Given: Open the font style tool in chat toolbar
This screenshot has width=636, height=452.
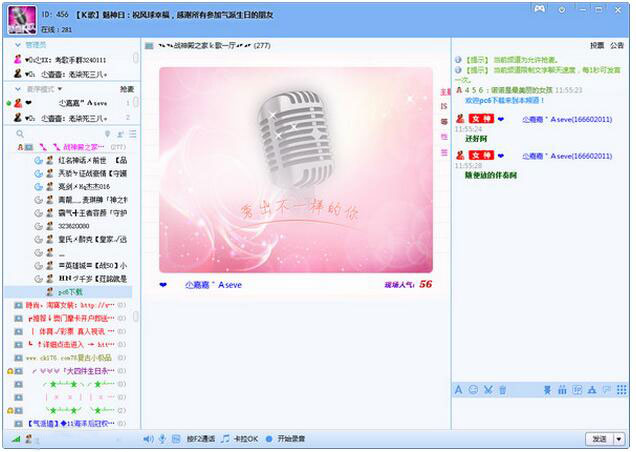Looking at the screenshot, I should click(x=458, y=390).
